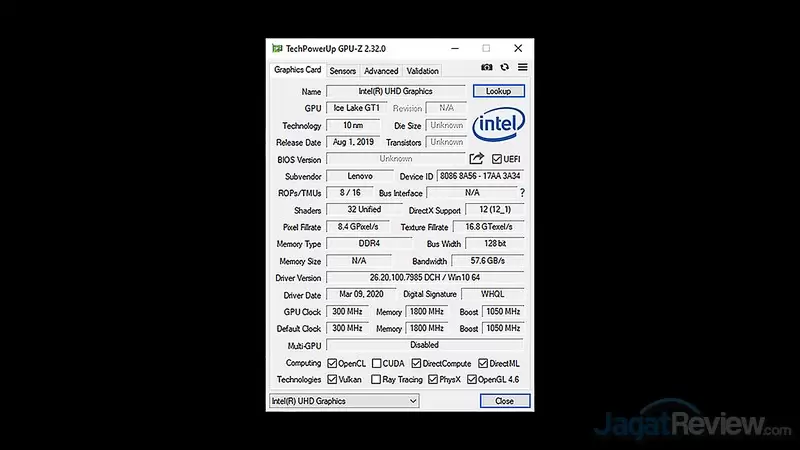The width and height of the screenshot is (800, 450).
Task: Click the Close button at bottom
Action: coord(504,401)
